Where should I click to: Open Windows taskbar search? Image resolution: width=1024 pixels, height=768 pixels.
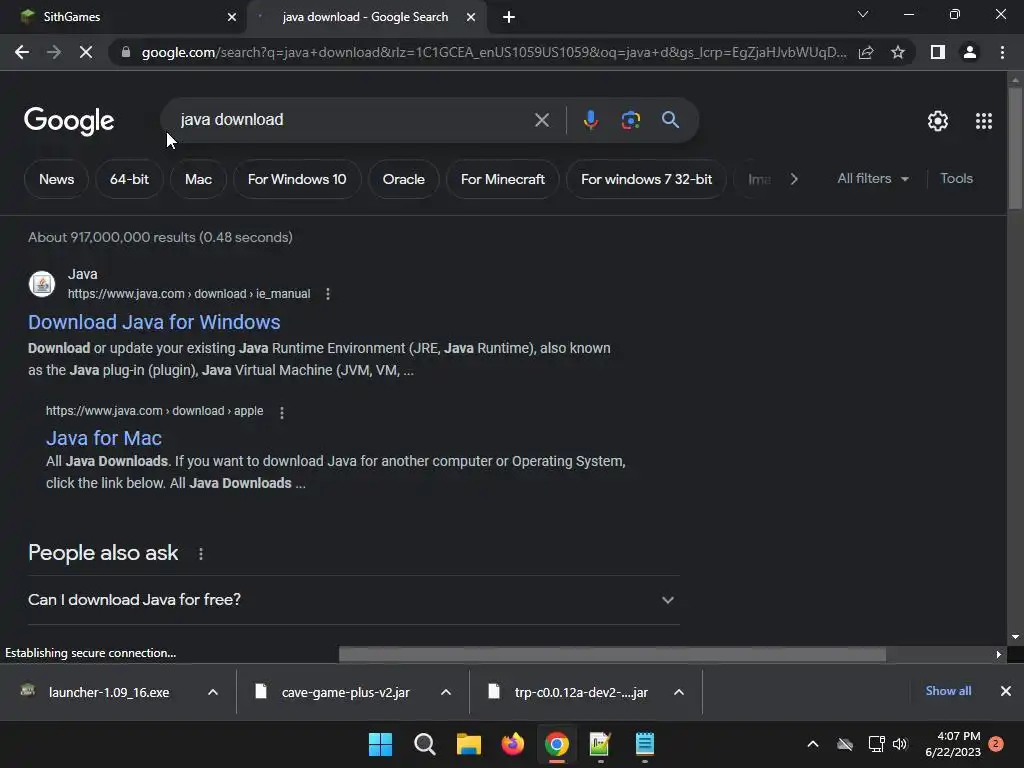(424, 744)
